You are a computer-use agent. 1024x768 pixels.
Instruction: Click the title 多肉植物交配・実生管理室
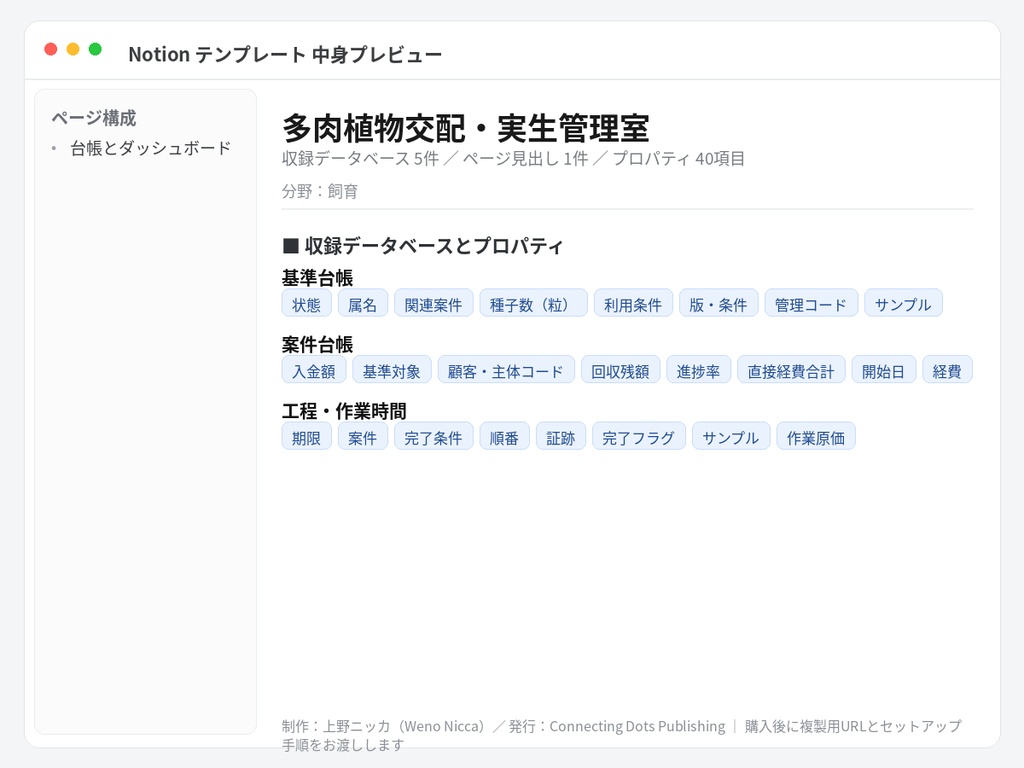tap(466, 128)
